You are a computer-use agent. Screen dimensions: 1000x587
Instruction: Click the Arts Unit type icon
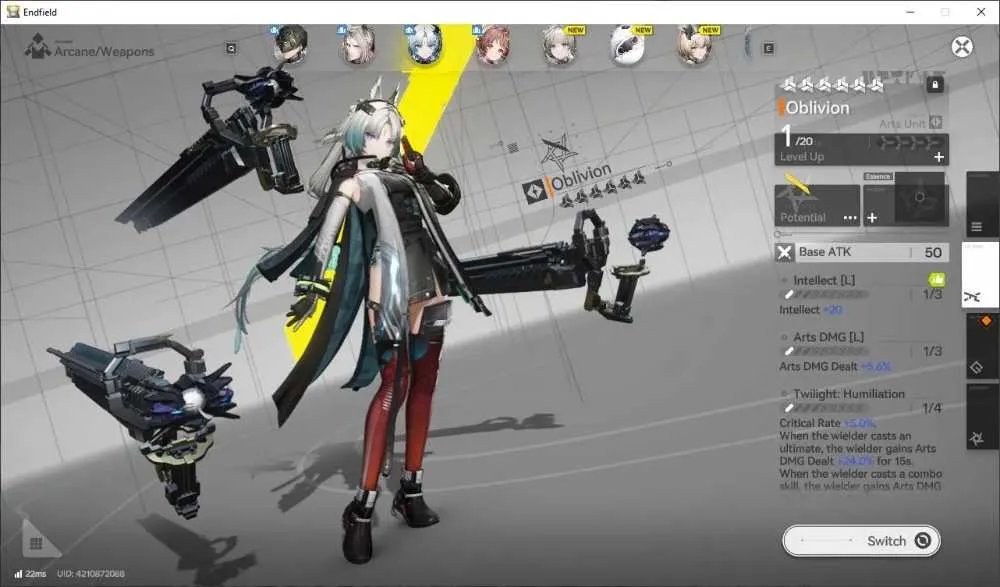pyautogui.click(x=936, y=122)
